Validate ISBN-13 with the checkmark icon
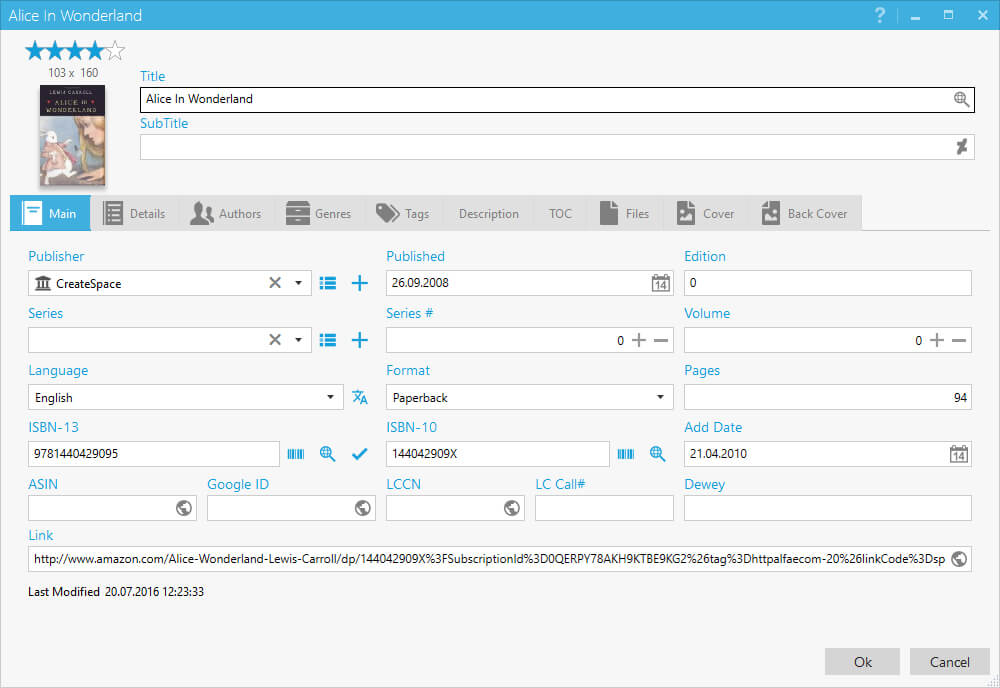 point(360,454)
